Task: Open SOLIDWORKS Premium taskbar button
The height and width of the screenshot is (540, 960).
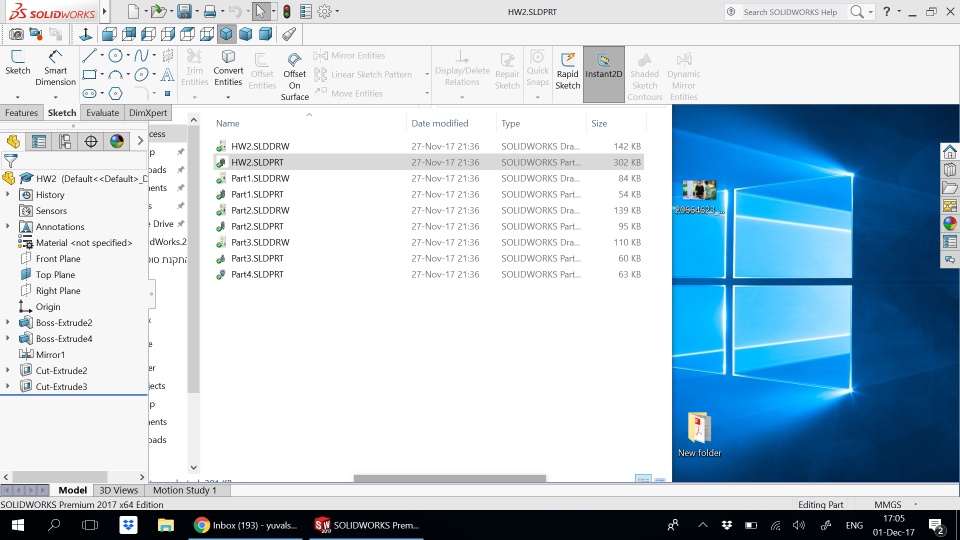Action: [366, 525]
